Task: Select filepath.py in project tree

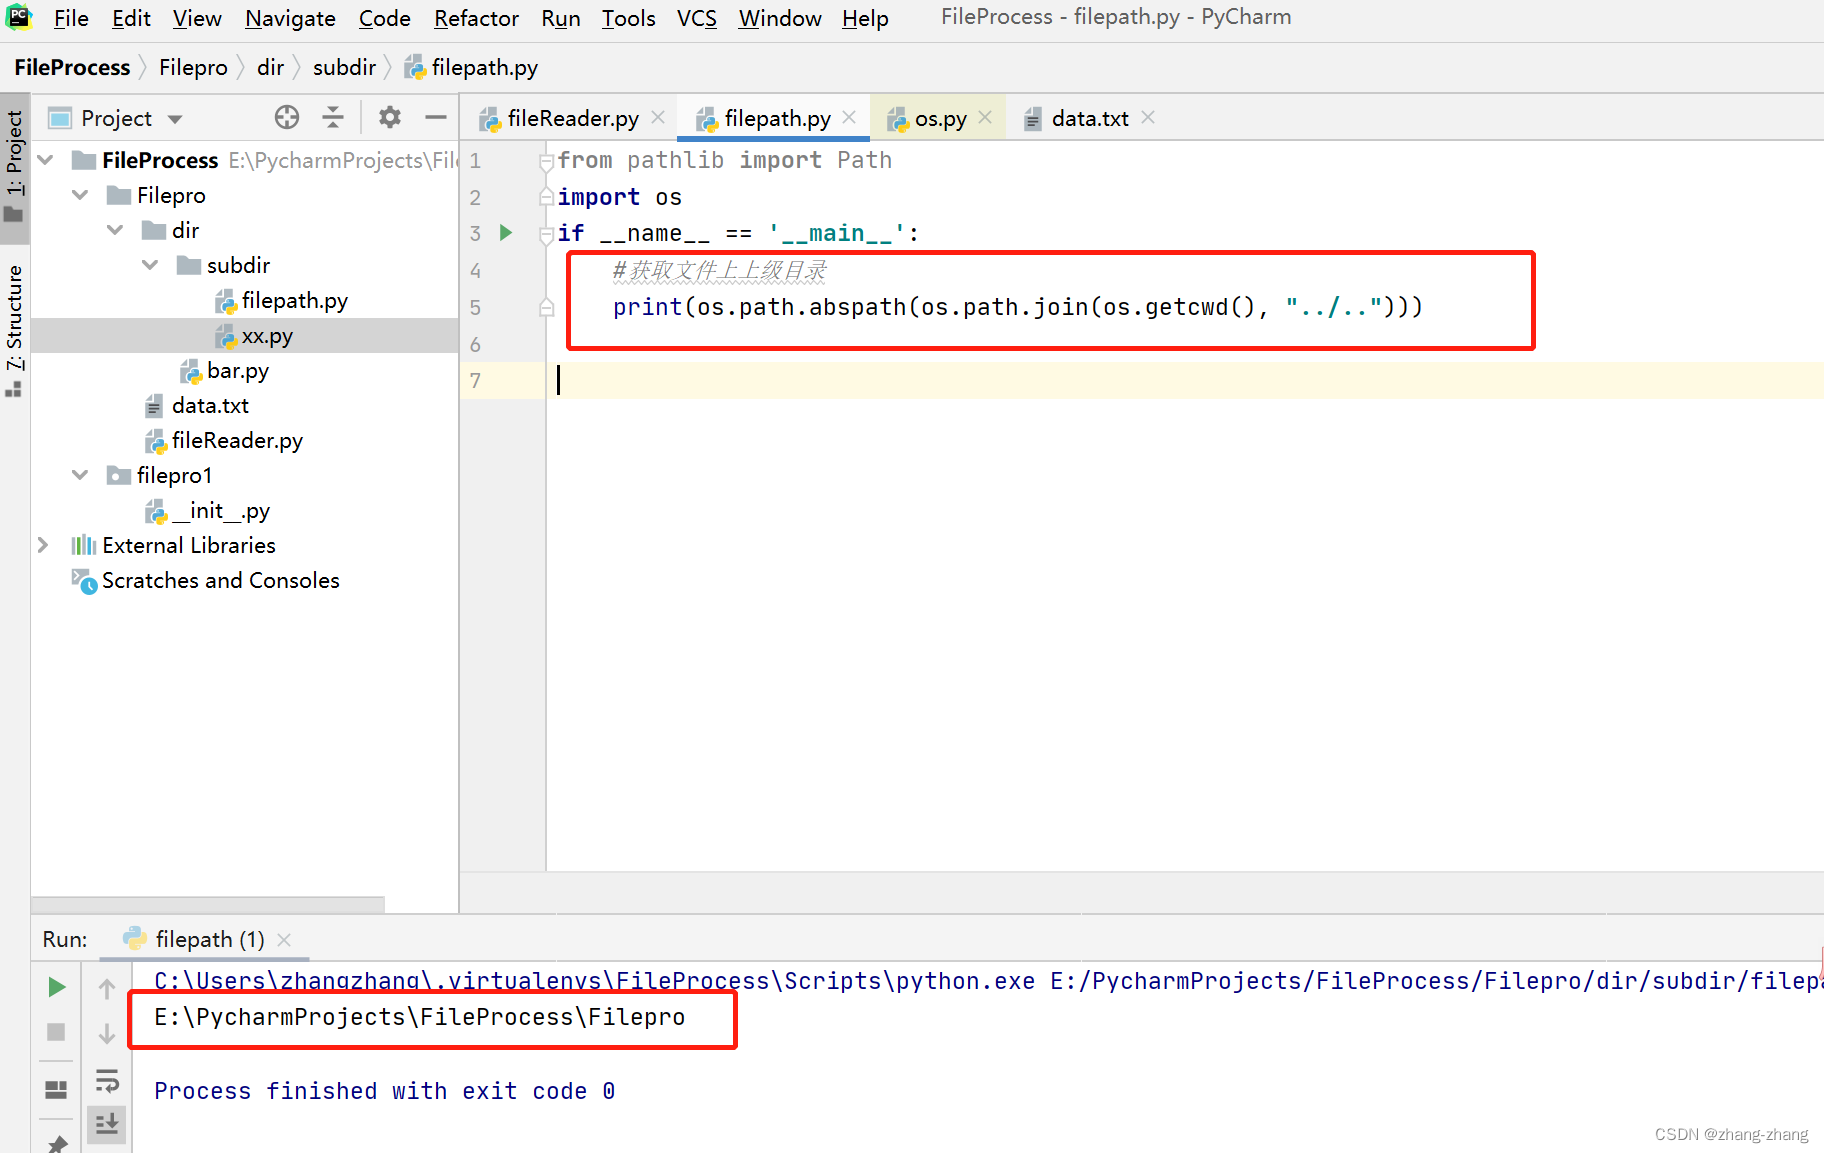Action: pyautogui.click(x=294, y=300)
